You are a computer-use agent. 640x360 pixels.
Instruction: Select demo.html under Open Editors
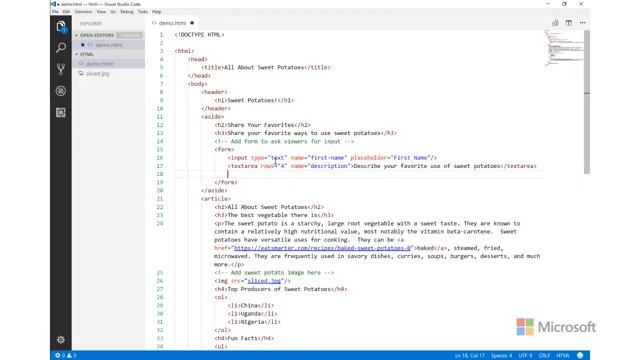108,45
